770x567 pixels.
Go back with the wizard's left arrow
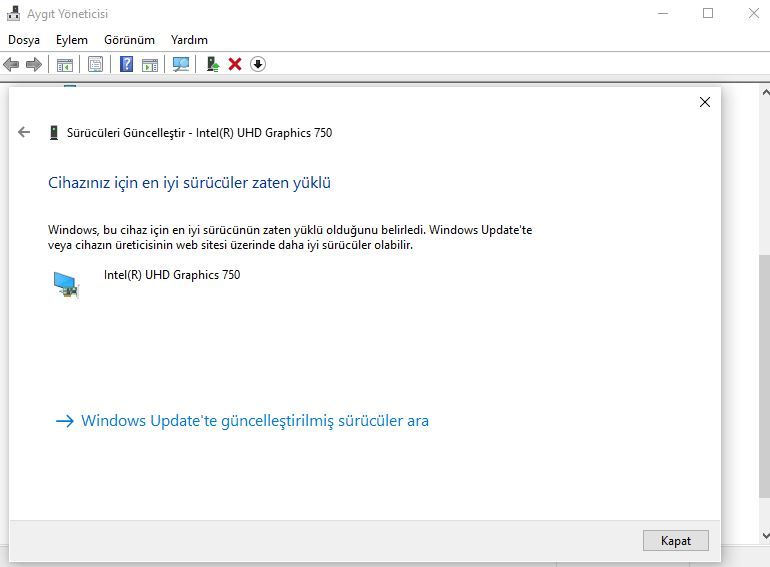tap(24, 132)
